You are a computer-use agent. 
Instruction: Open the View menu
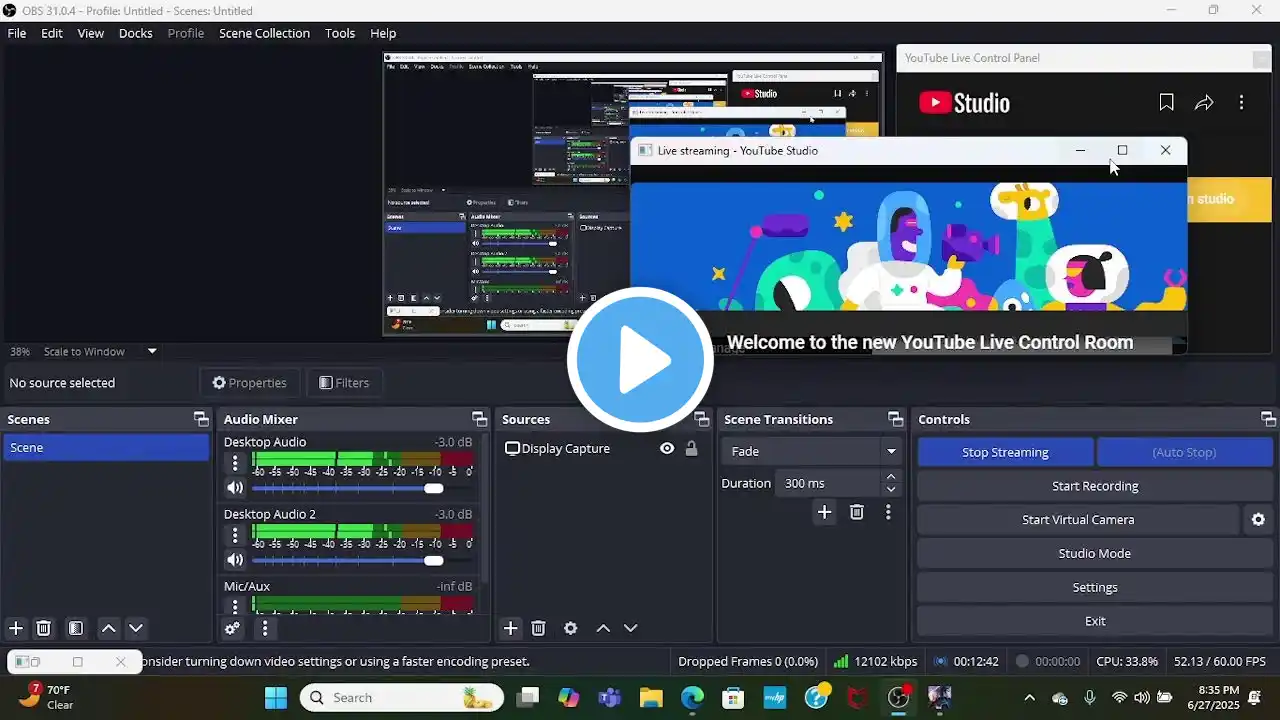91,33
